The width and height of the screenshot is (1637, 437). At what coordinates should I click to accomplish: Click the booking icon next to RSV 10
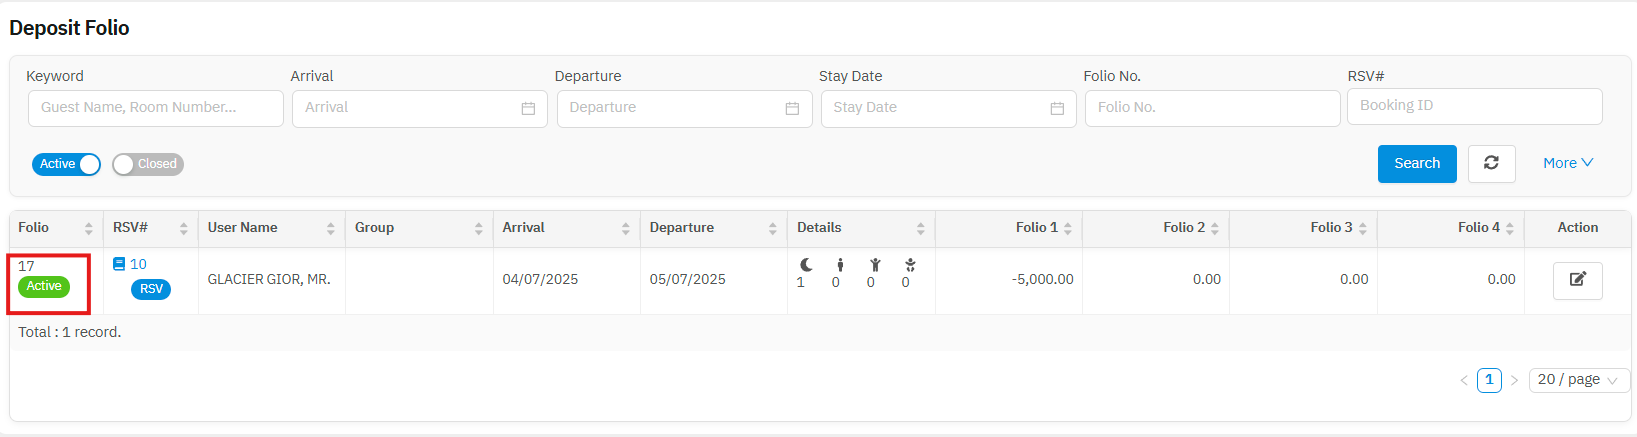point(119,264)
